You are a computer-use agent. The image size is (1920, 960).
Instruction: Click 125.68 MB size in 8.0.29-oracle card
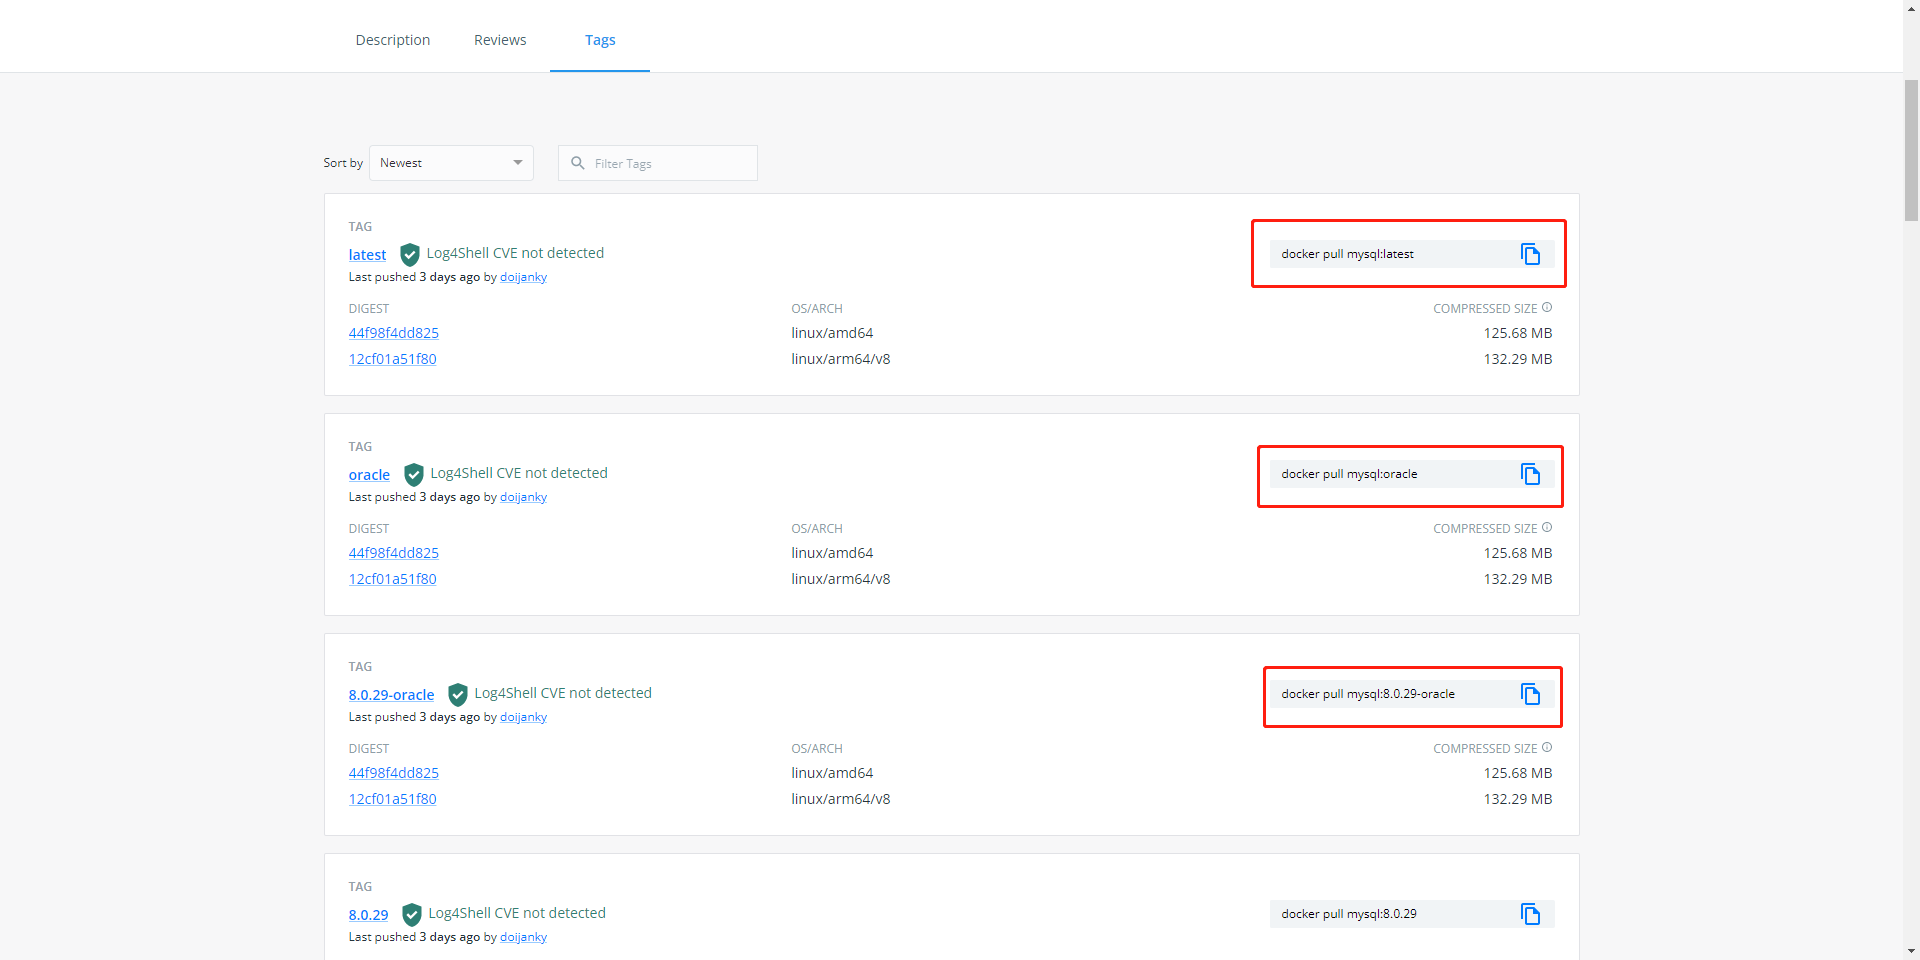1518,773
